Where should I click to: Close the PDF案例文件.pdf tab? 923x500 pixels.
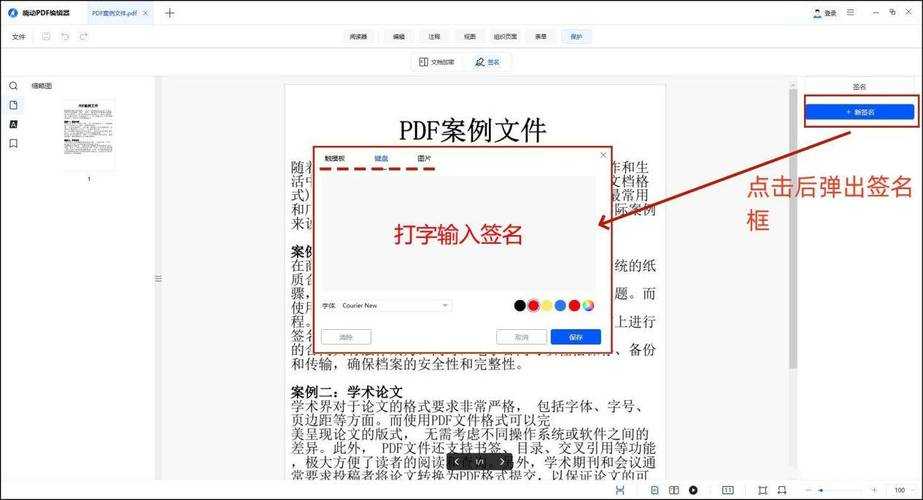point(145,13)
